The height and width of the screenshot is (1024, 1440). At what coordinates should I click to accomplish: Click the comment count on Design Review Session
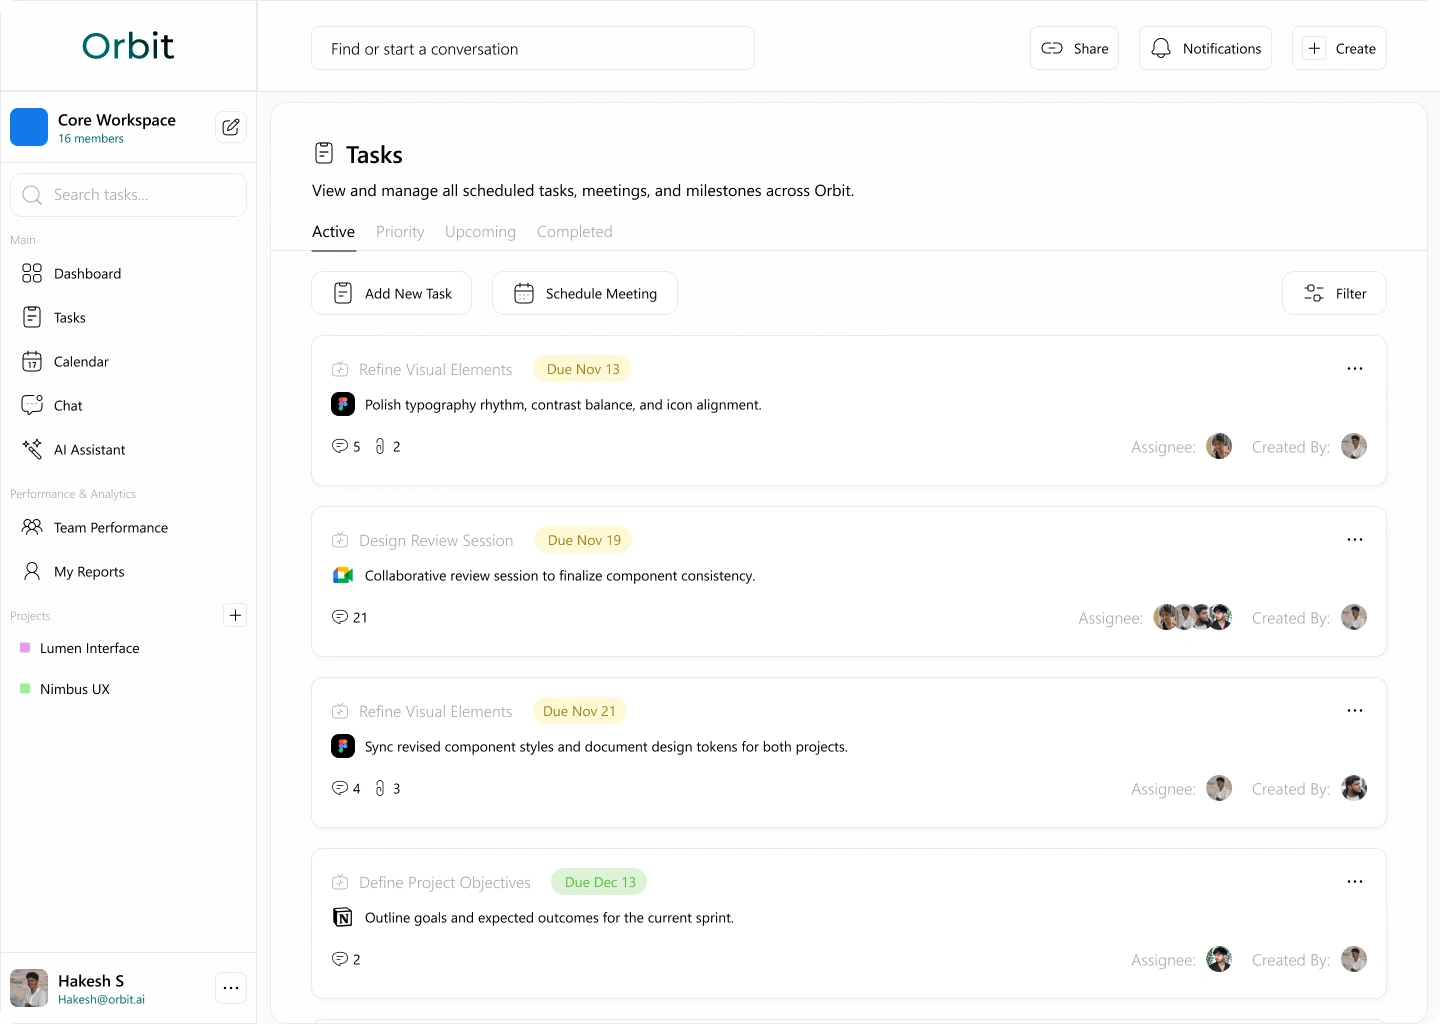(349, 617)
